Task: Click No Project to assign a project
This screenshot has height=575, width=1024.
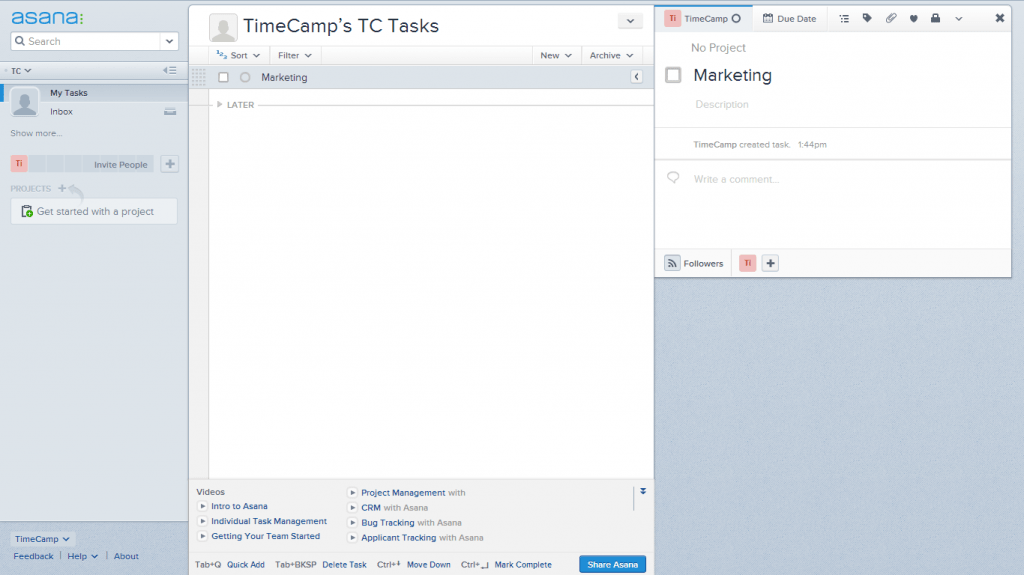Action: [718, 48]
